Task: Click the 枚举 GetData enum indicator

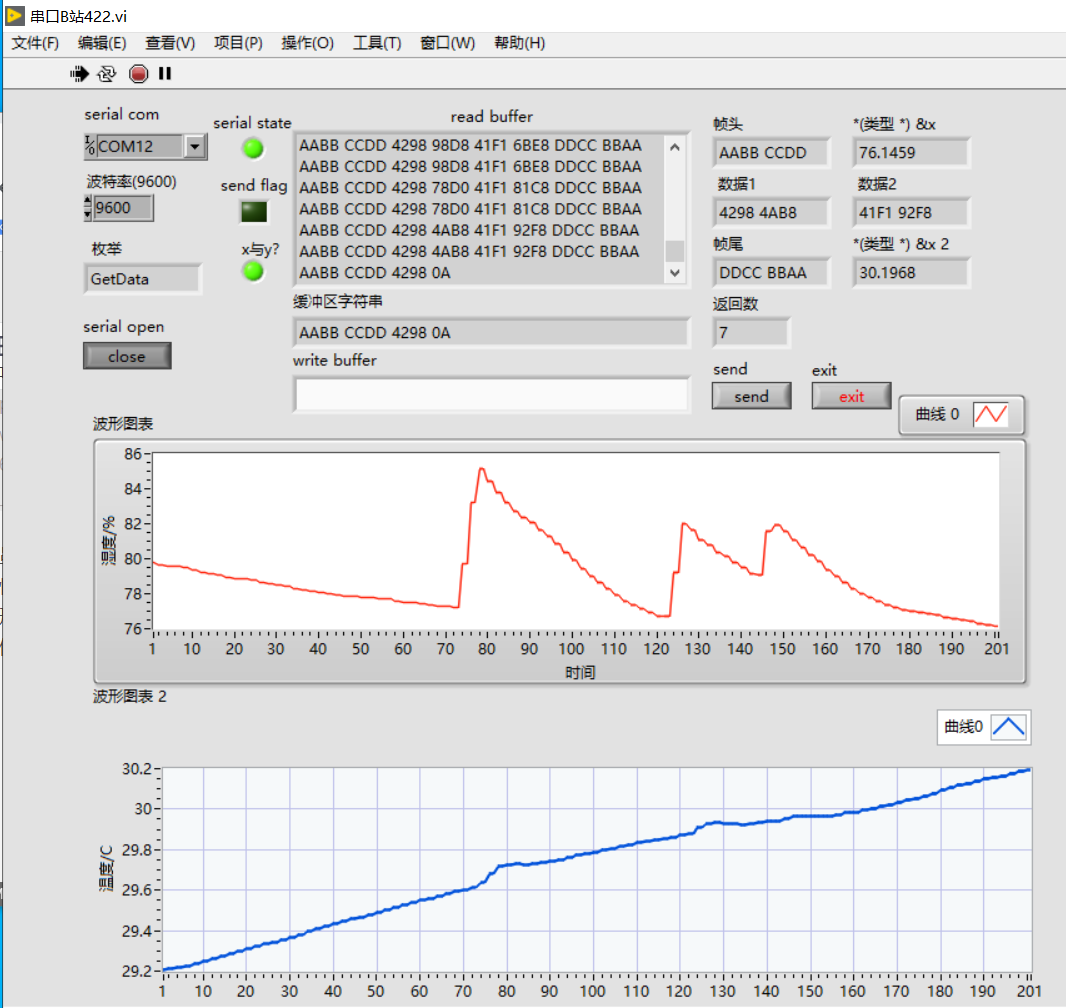Action: pos(143,279)
